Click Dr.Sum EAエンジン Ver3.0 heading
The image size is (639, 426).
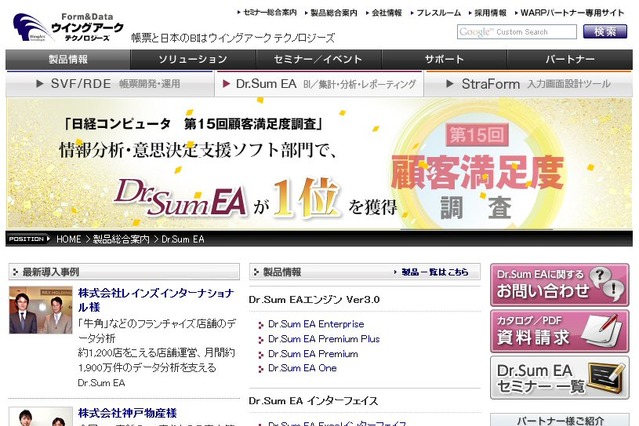click(x=314, y=300)
